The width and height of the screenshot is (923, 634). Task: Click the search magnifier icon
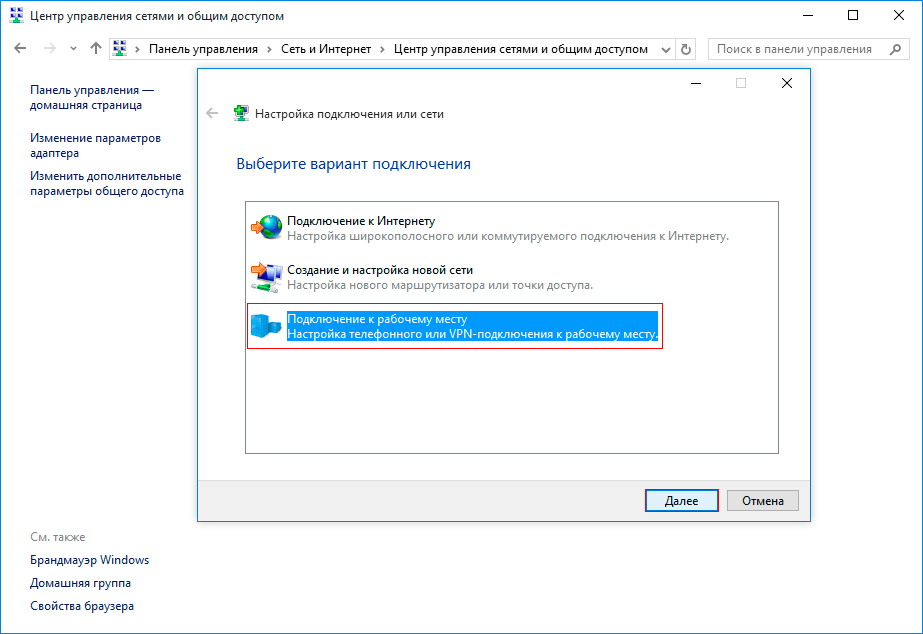coord(895,49)
